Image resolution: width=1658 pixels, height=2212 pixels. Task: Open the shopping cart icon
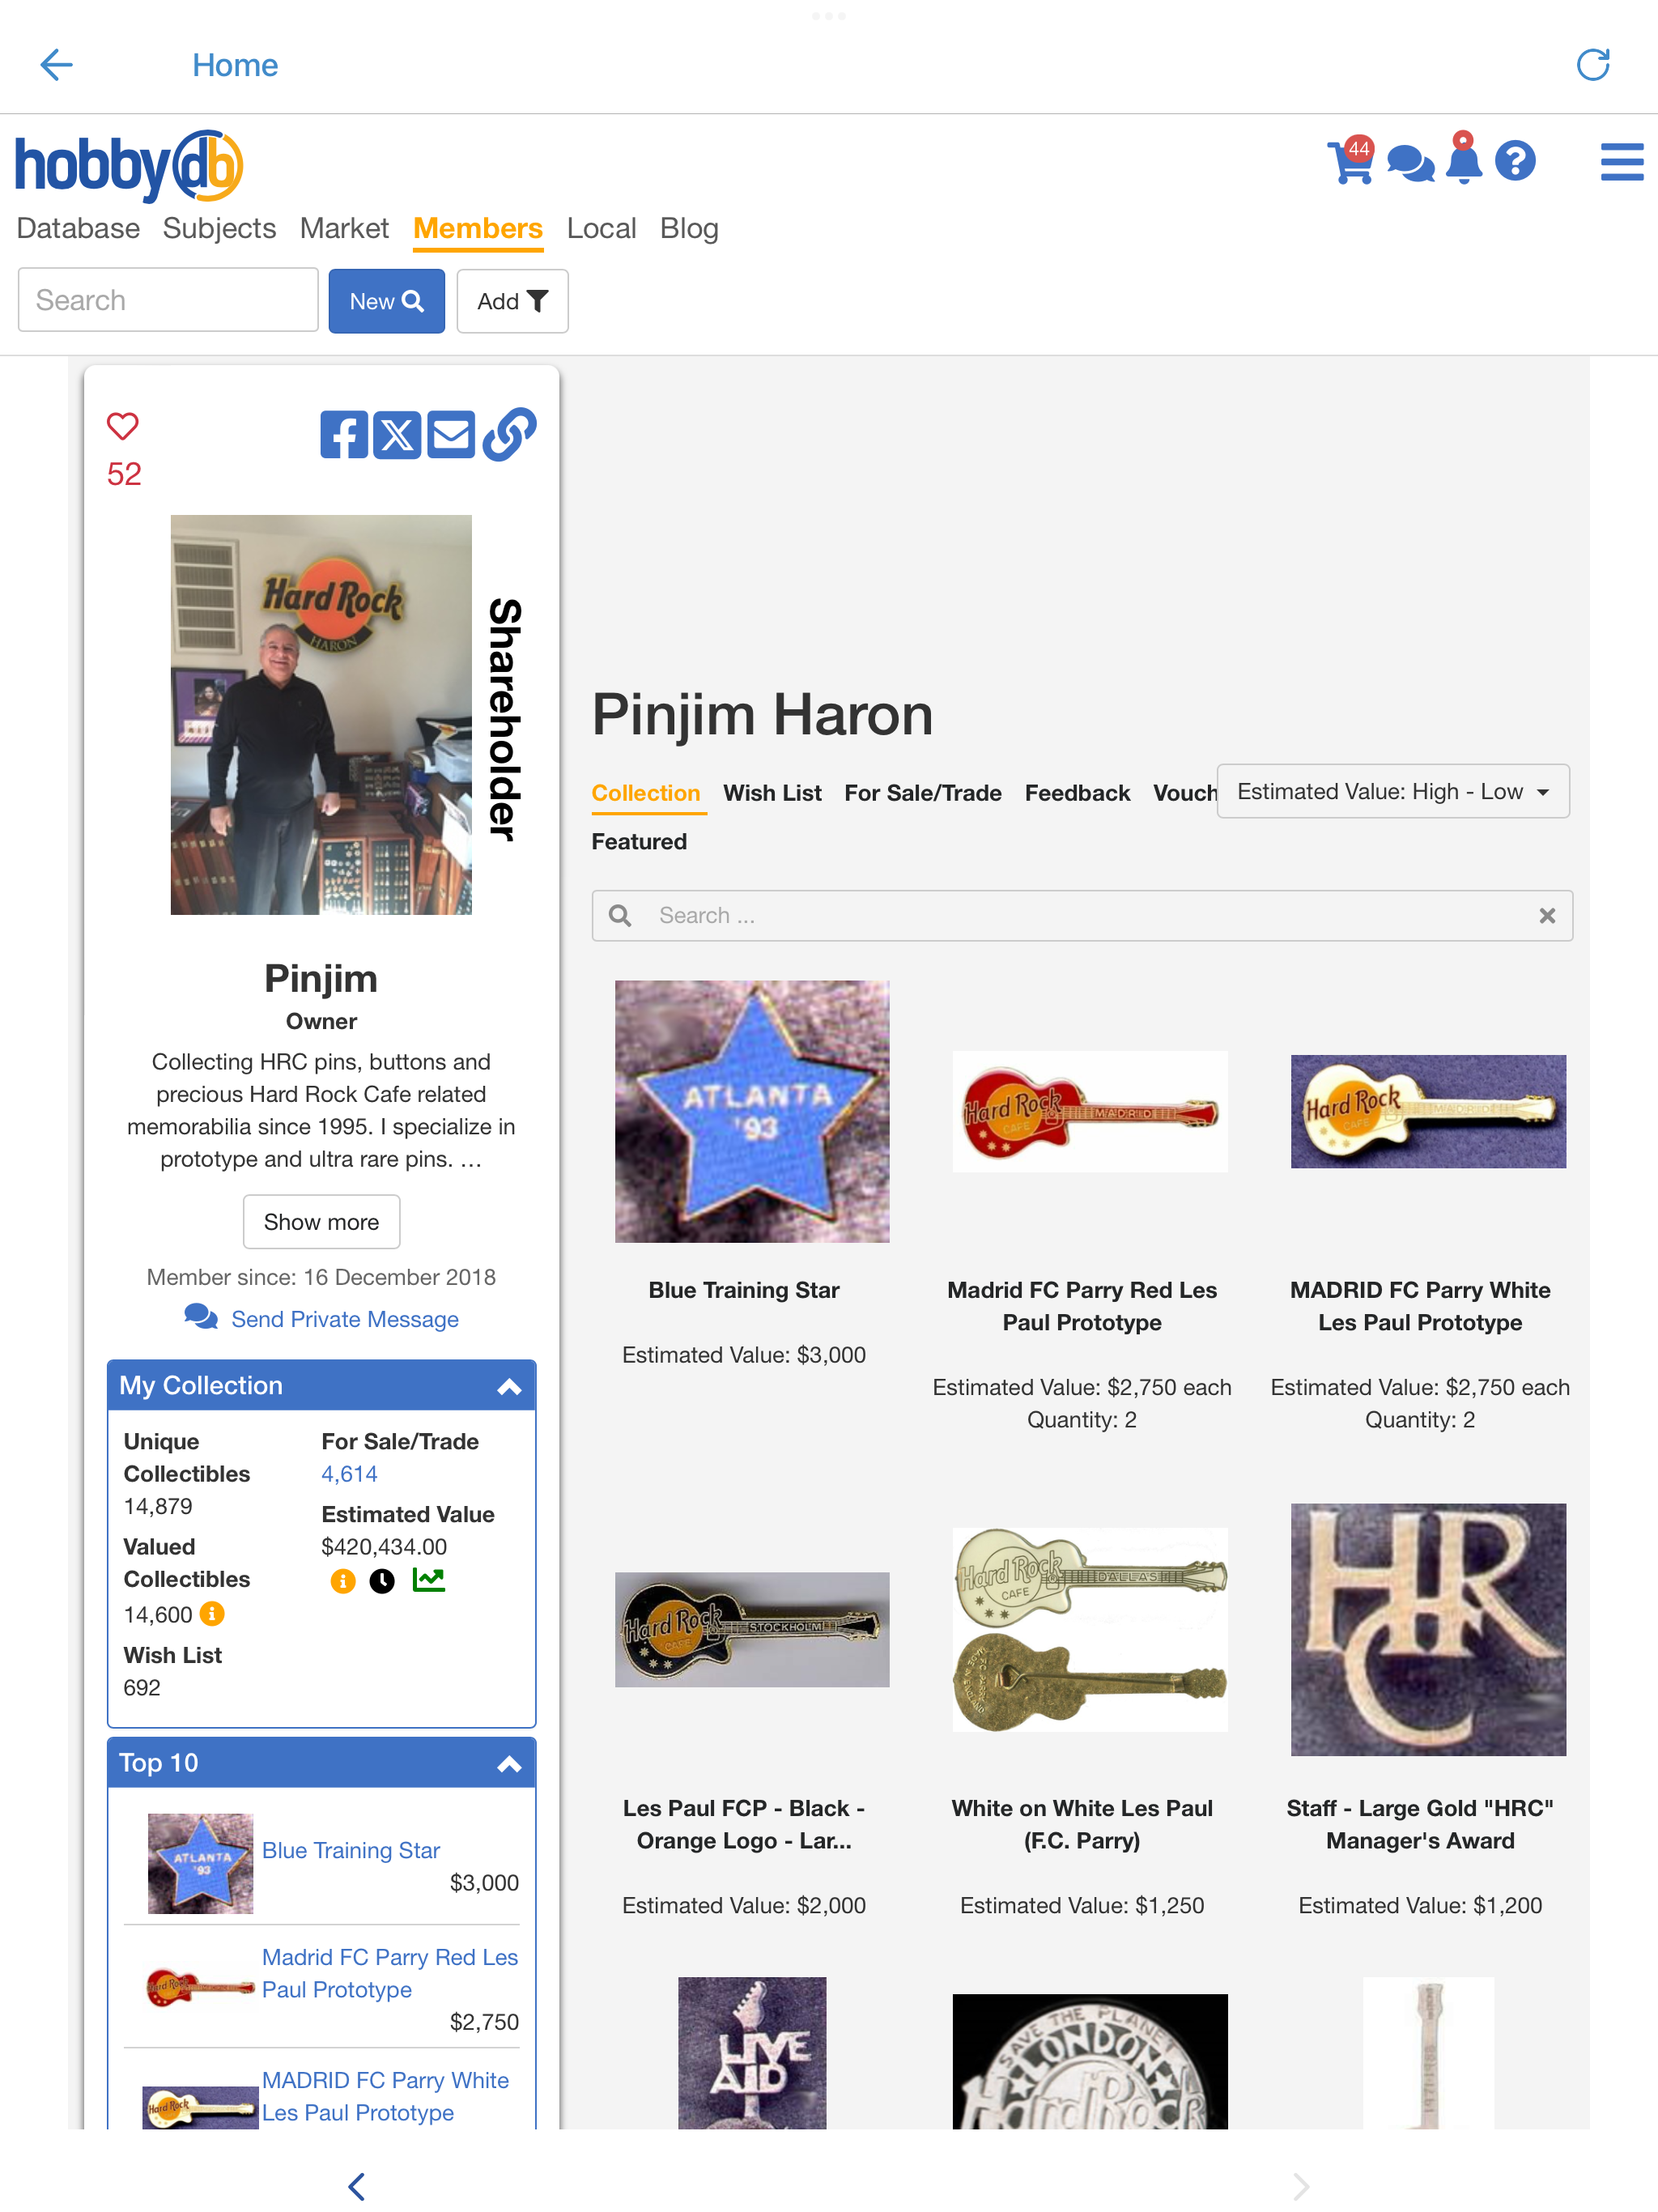tap(1349, 161)
